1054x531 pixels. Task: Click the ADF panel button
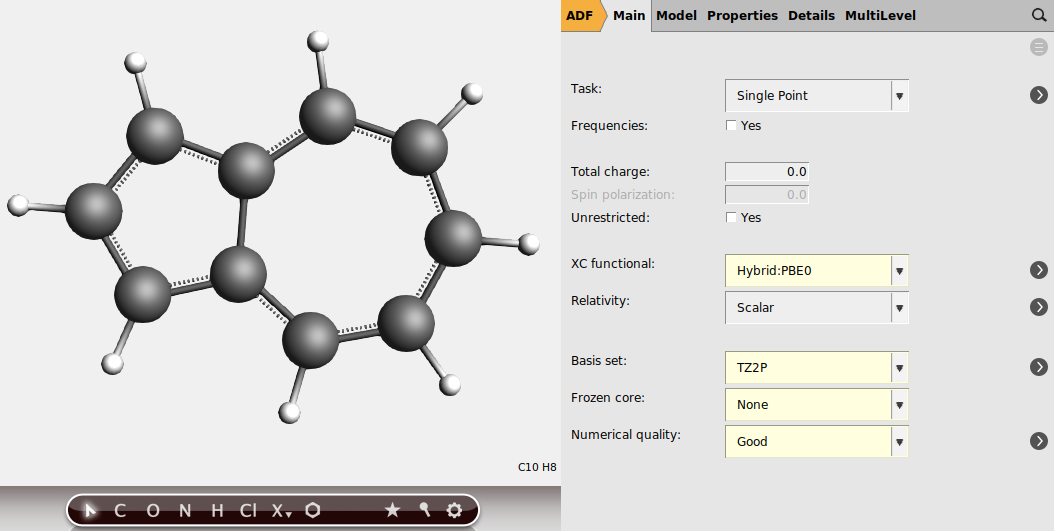click(x=580, y=16)
